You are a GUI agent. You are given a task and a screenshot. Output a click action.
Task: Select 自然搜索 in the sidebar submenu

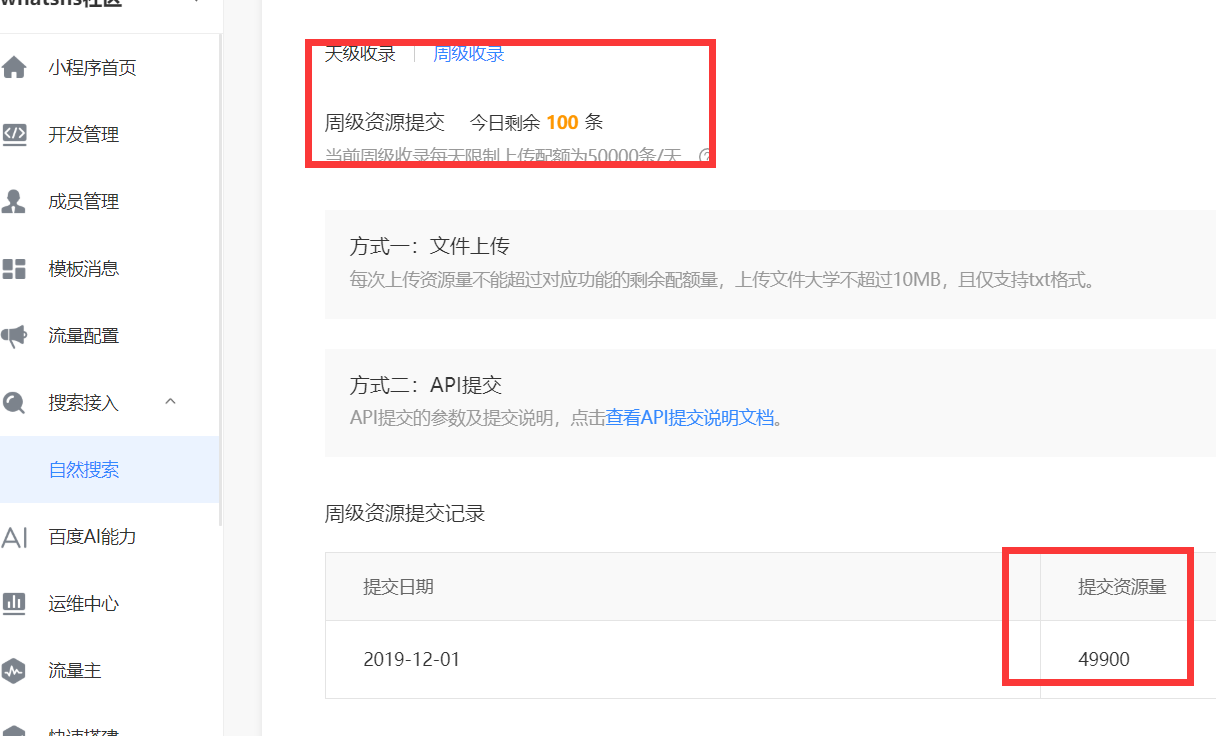(x=84, y=470)
